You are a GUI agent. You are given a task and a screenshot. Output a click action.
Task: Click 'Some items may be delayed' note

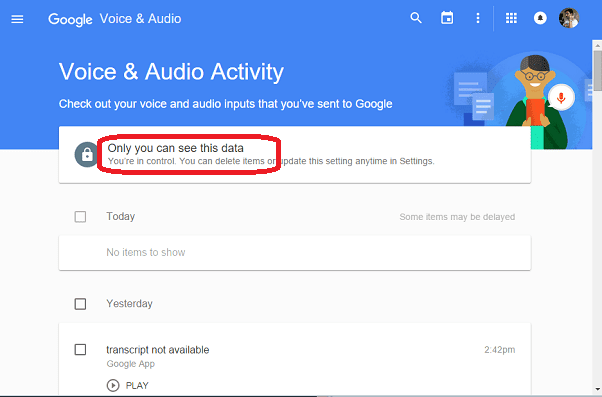[x=457, y=217]
